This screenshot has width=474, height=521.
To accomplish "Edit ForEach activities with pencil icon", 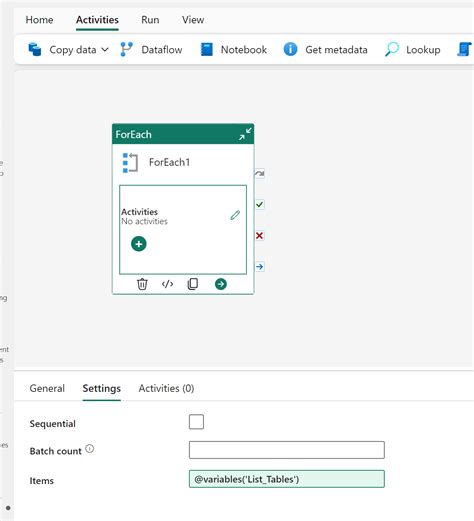I will coord(235,215).
